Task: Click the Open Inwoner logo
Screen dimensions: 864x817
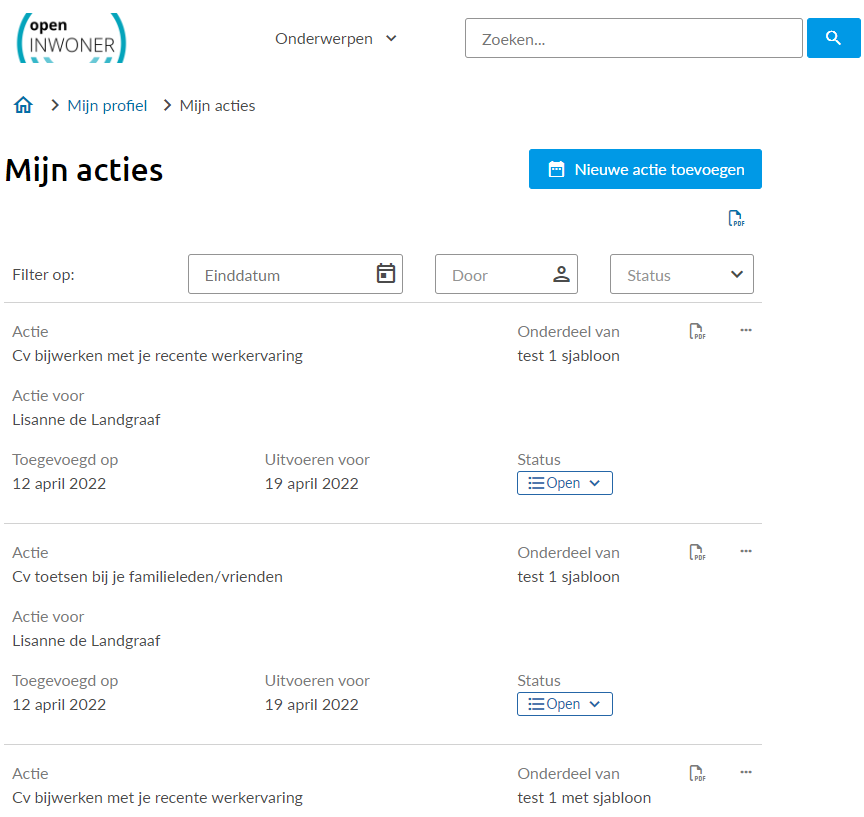Action: tap(72, 38)
